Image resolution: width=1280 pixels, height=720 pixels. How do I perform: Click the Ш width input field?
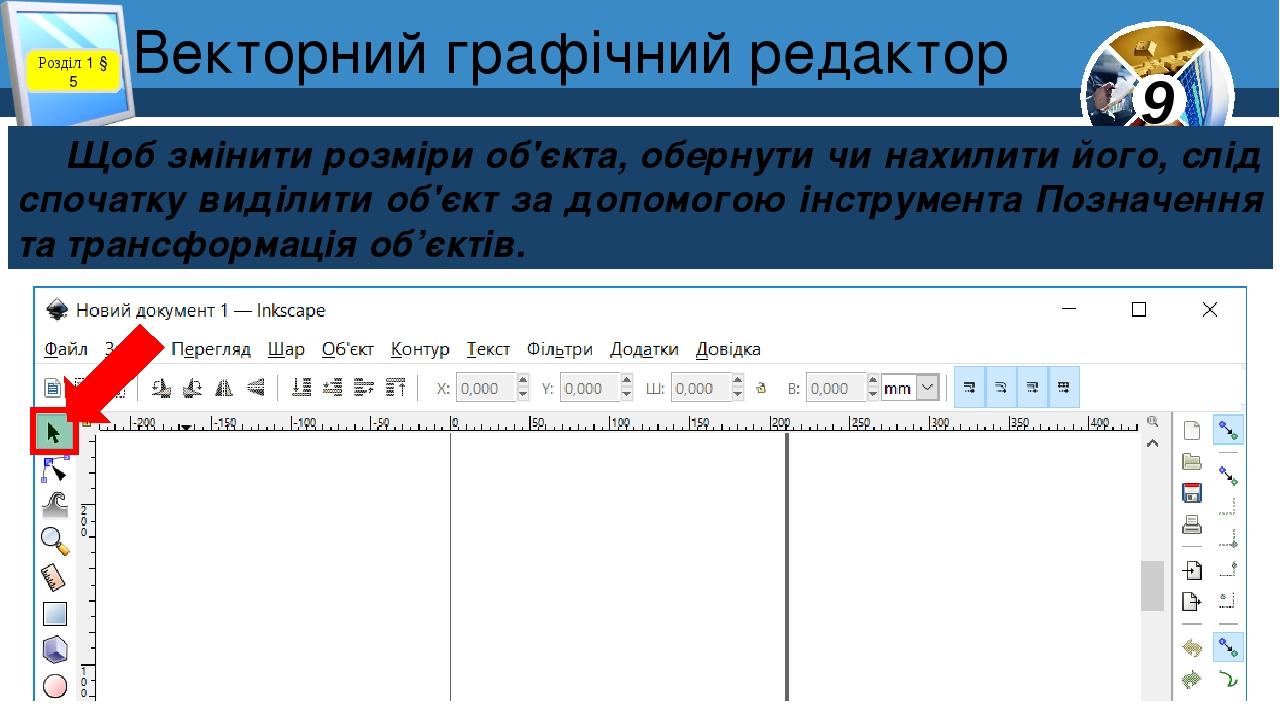tap(702, 388)
